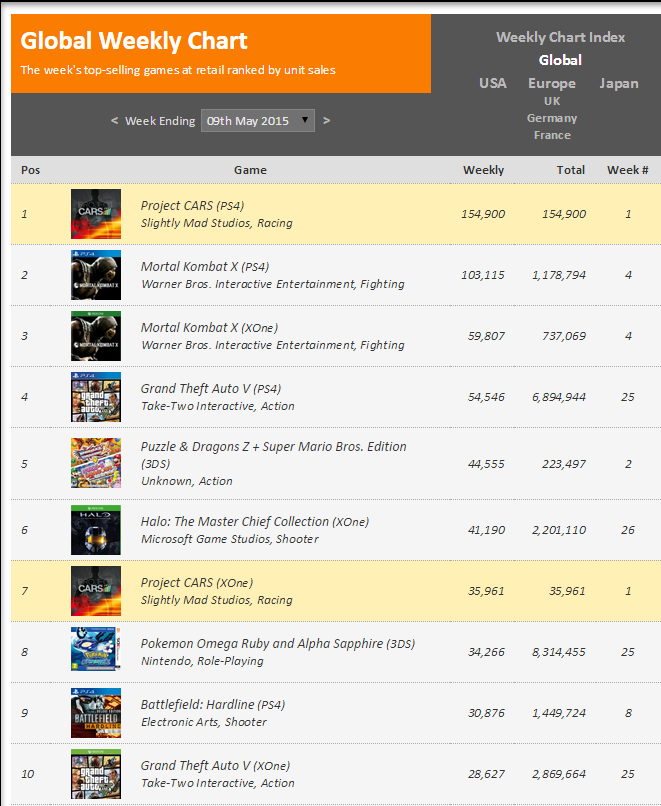
Task: Click the Weekly Chart Index heading
Action: click(x=560, y=38)
